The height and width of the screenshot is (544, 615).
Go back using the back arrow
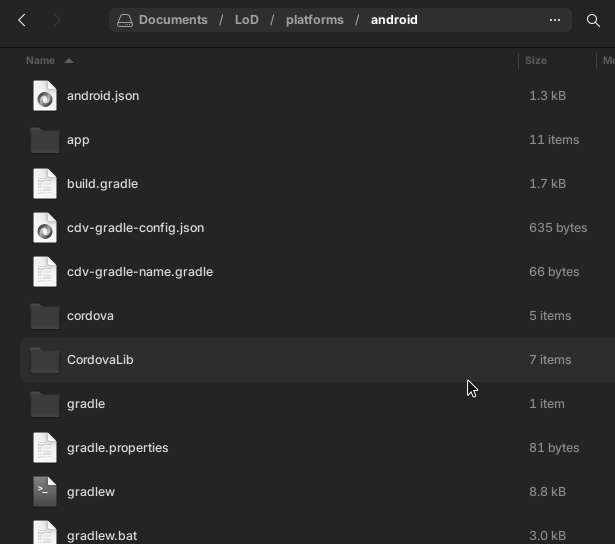(x=22, y=20)
